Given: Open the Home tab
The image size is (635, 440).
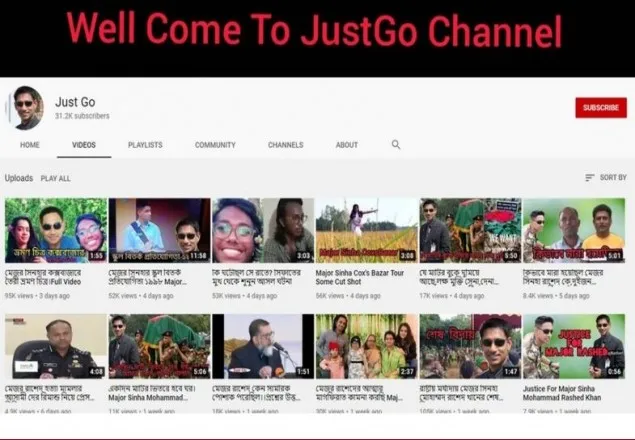Looking at the screenshot, I should coord(30,145).
